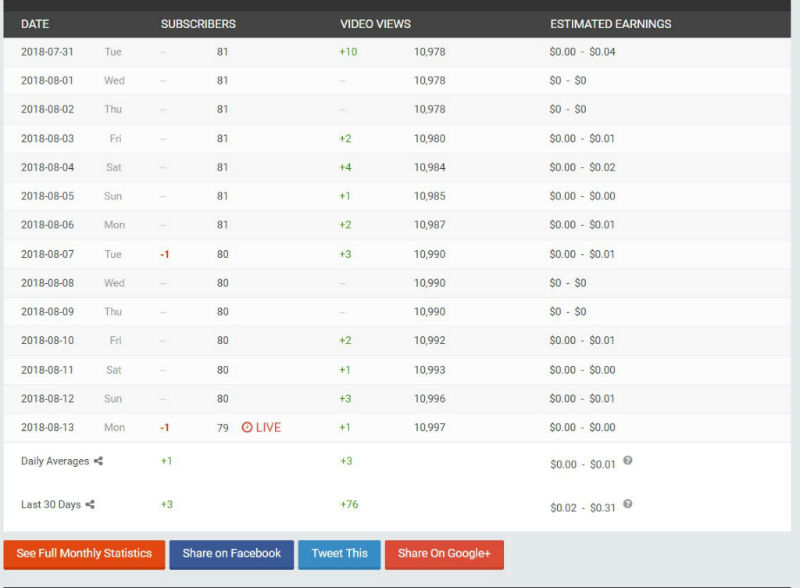Click the Daily Averages label
Viewport: 800px width, 588px height.
55,461
